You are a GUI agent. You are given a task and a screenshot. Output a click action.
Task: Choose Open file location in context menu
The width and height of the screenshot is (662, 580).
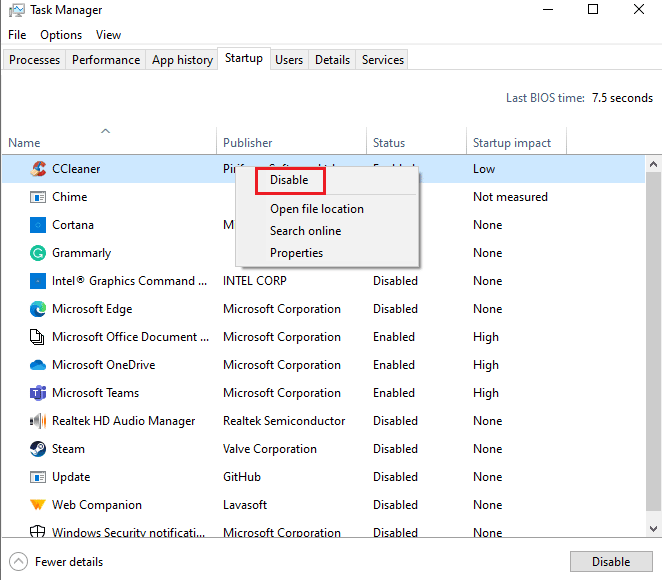[317, 209]
